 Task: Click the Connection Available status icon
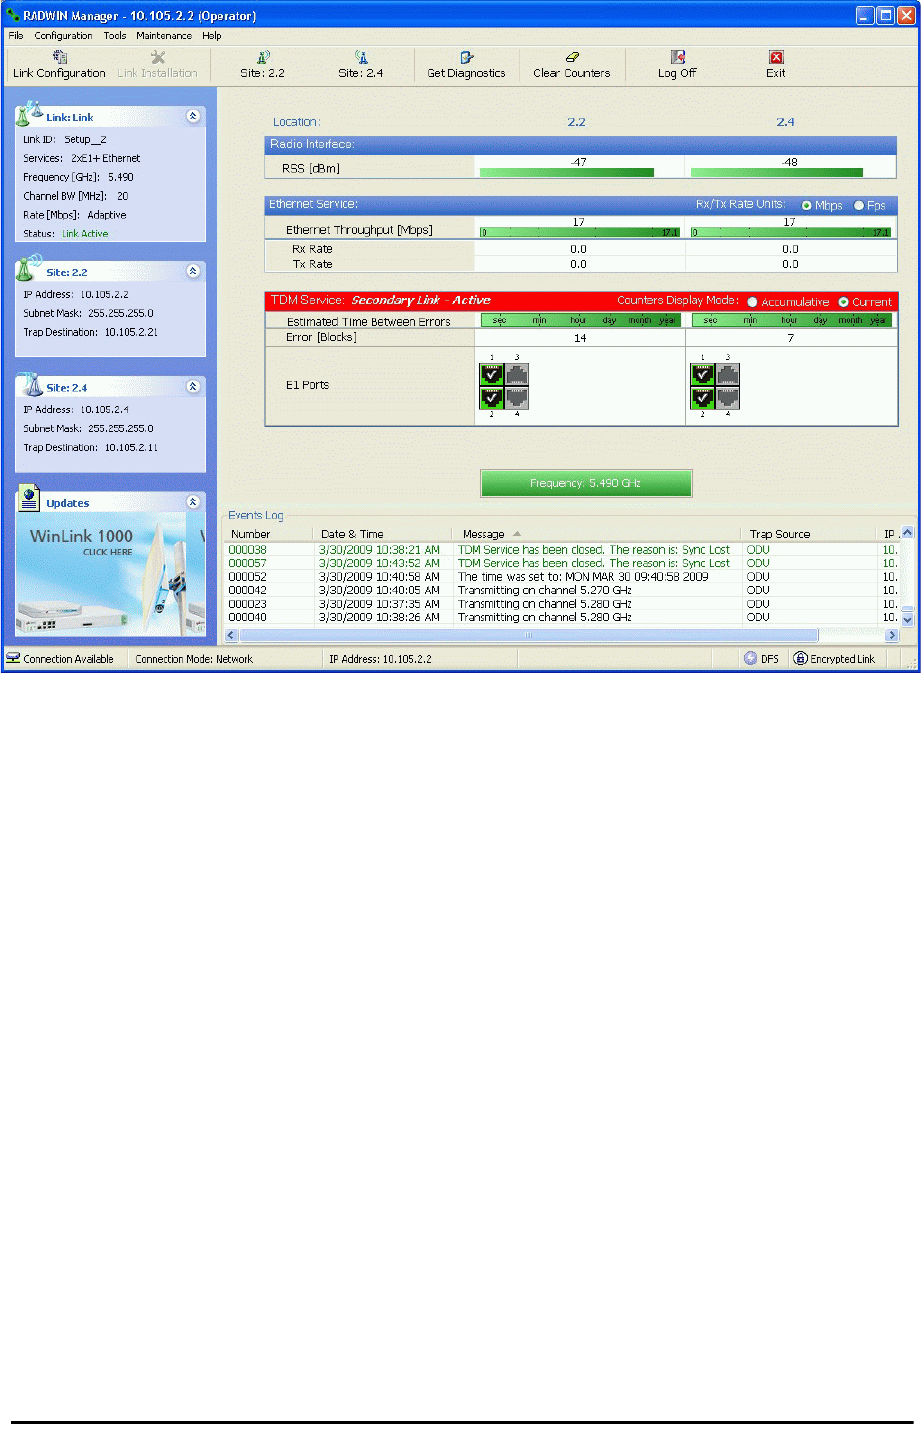pos(14,659)
